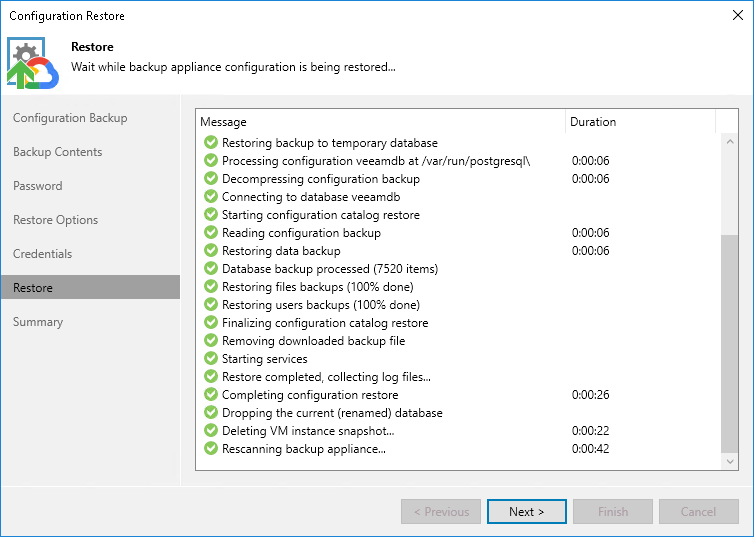Viewport: 754px width, 537px height.
Task: Select the 'Connecting to database veeamdb' message
Action: click(311, 197)
